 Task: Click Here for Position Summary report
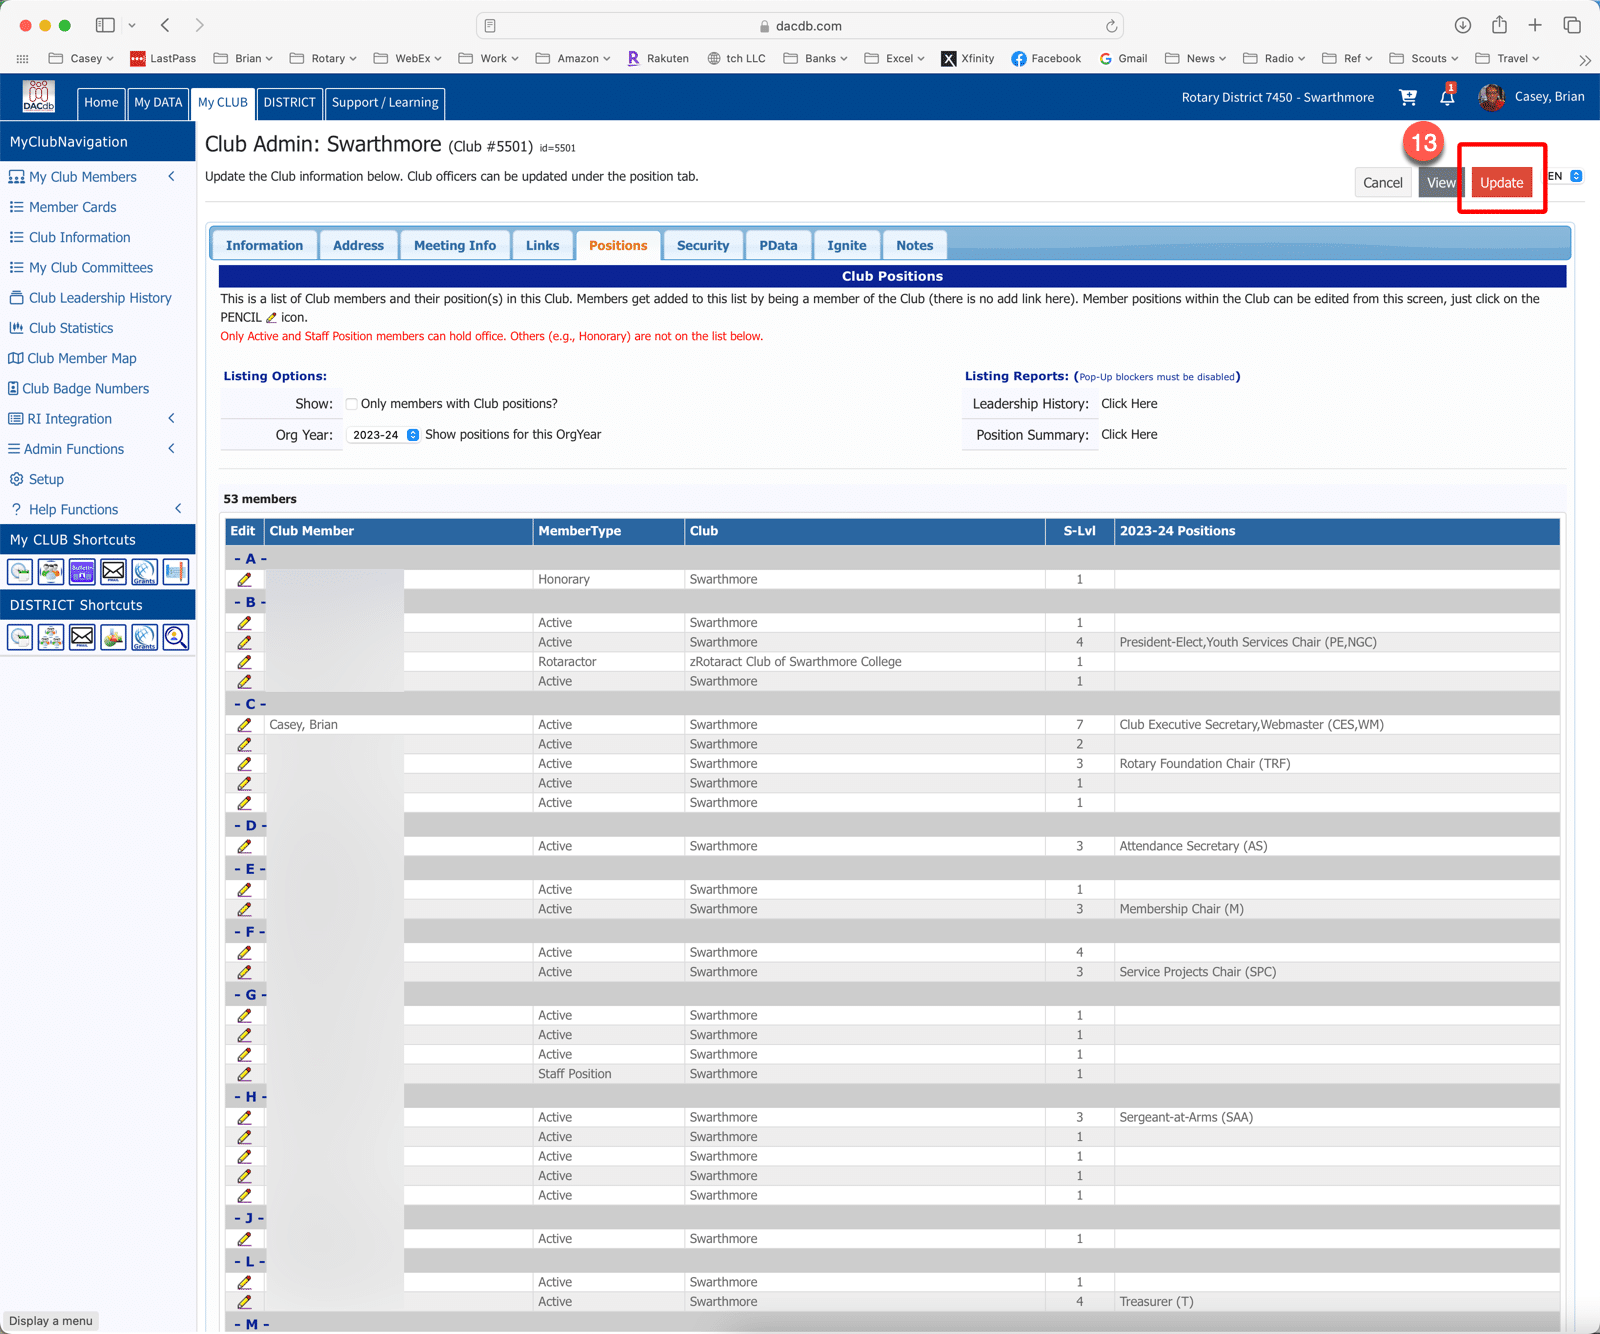(1129, 435)
